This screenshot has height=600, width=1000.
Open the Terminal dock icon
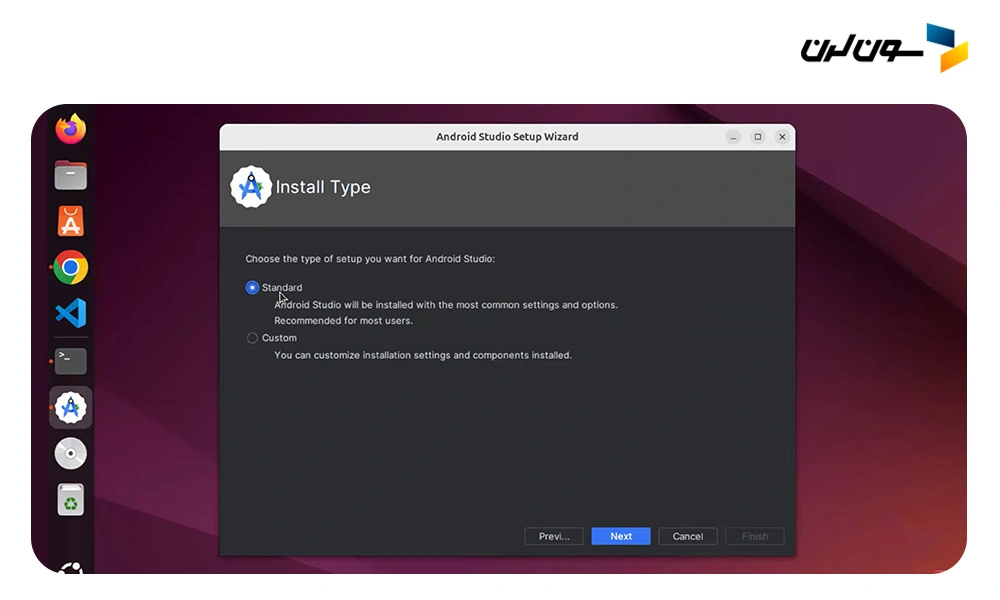71,360
